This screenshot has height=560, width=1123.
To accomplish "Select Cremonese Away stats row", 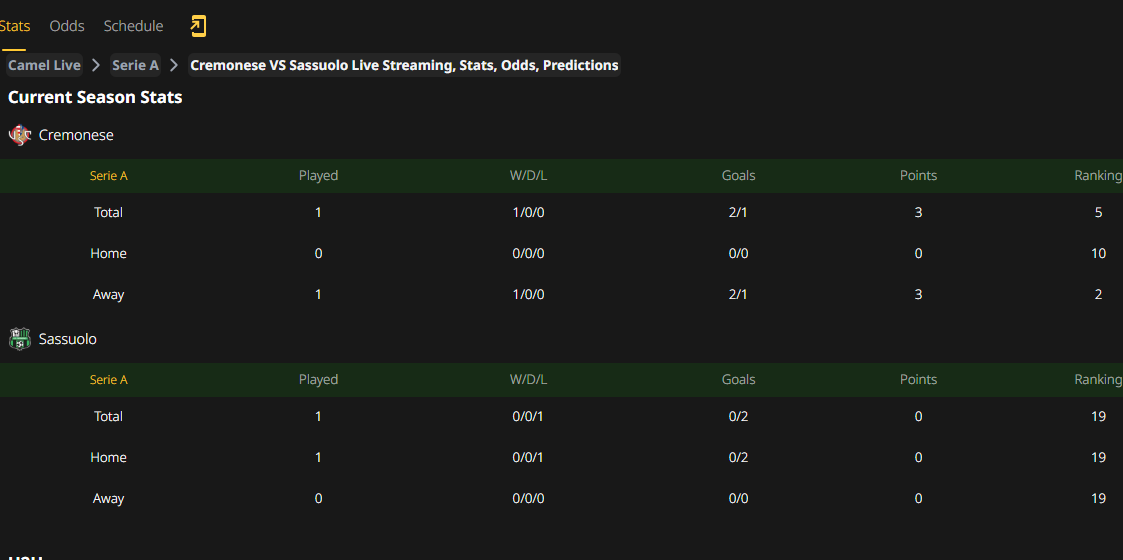I will (x=562, y=294).
